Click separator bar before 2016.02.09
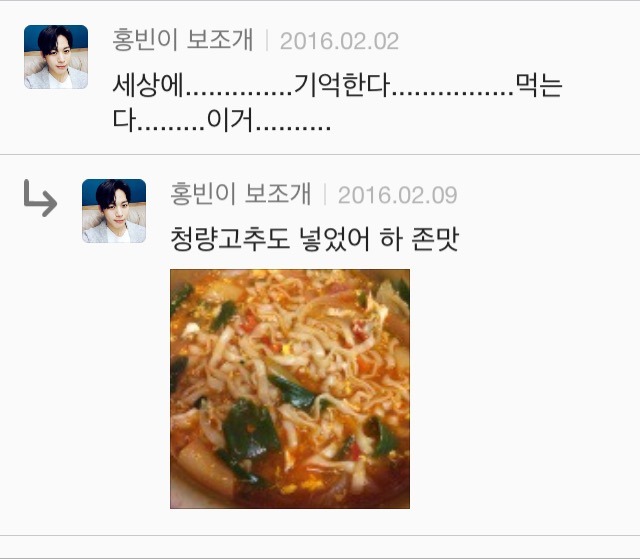640x559 pixels. 325,194
